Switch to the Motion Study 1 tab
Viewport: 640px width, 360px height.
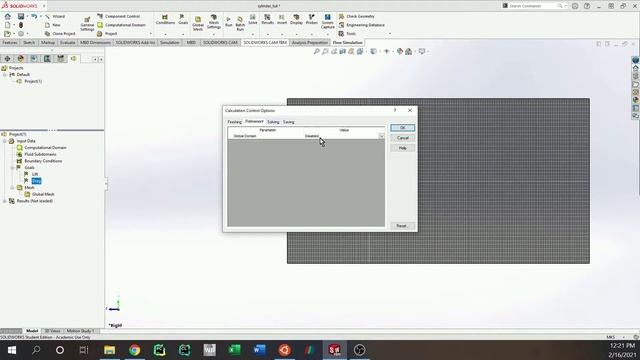pos(80,331)
